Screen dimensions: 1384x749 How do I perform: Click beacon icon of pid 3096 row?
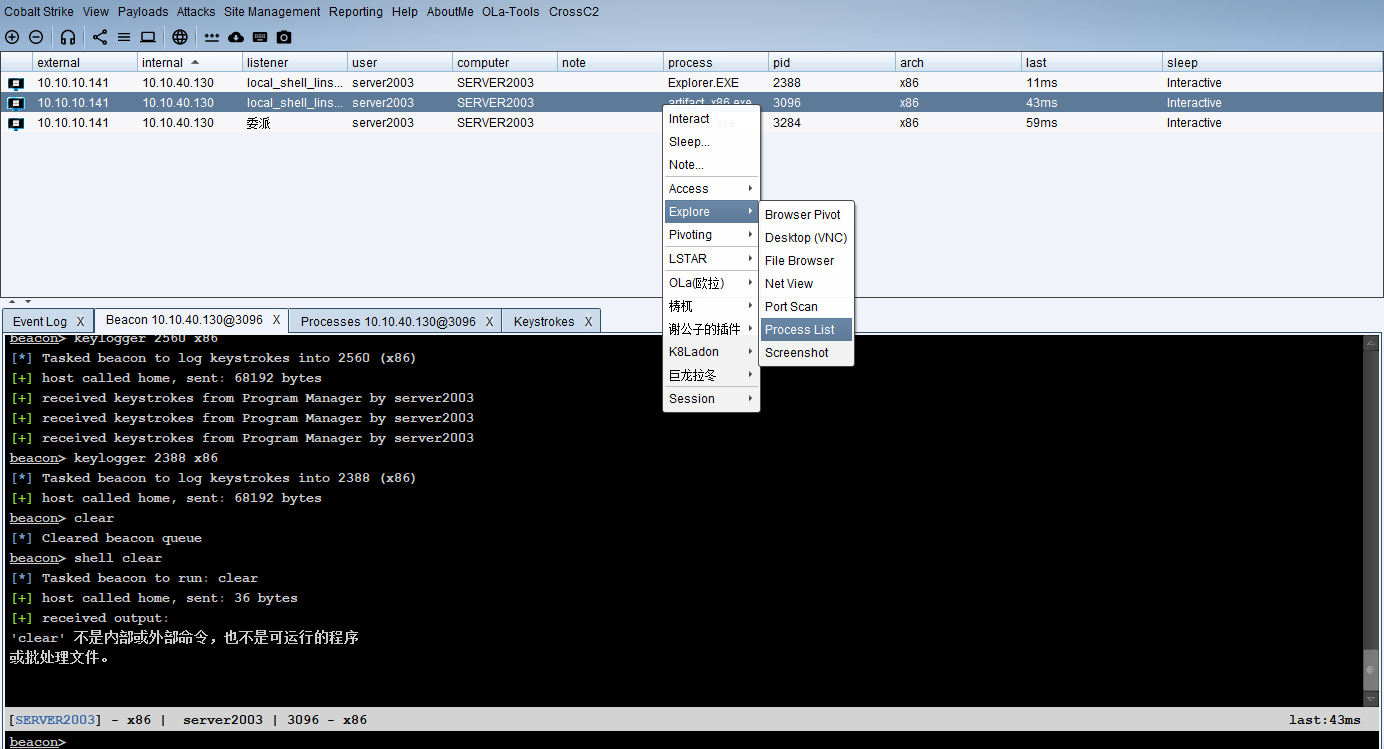[x=16, y=103]
